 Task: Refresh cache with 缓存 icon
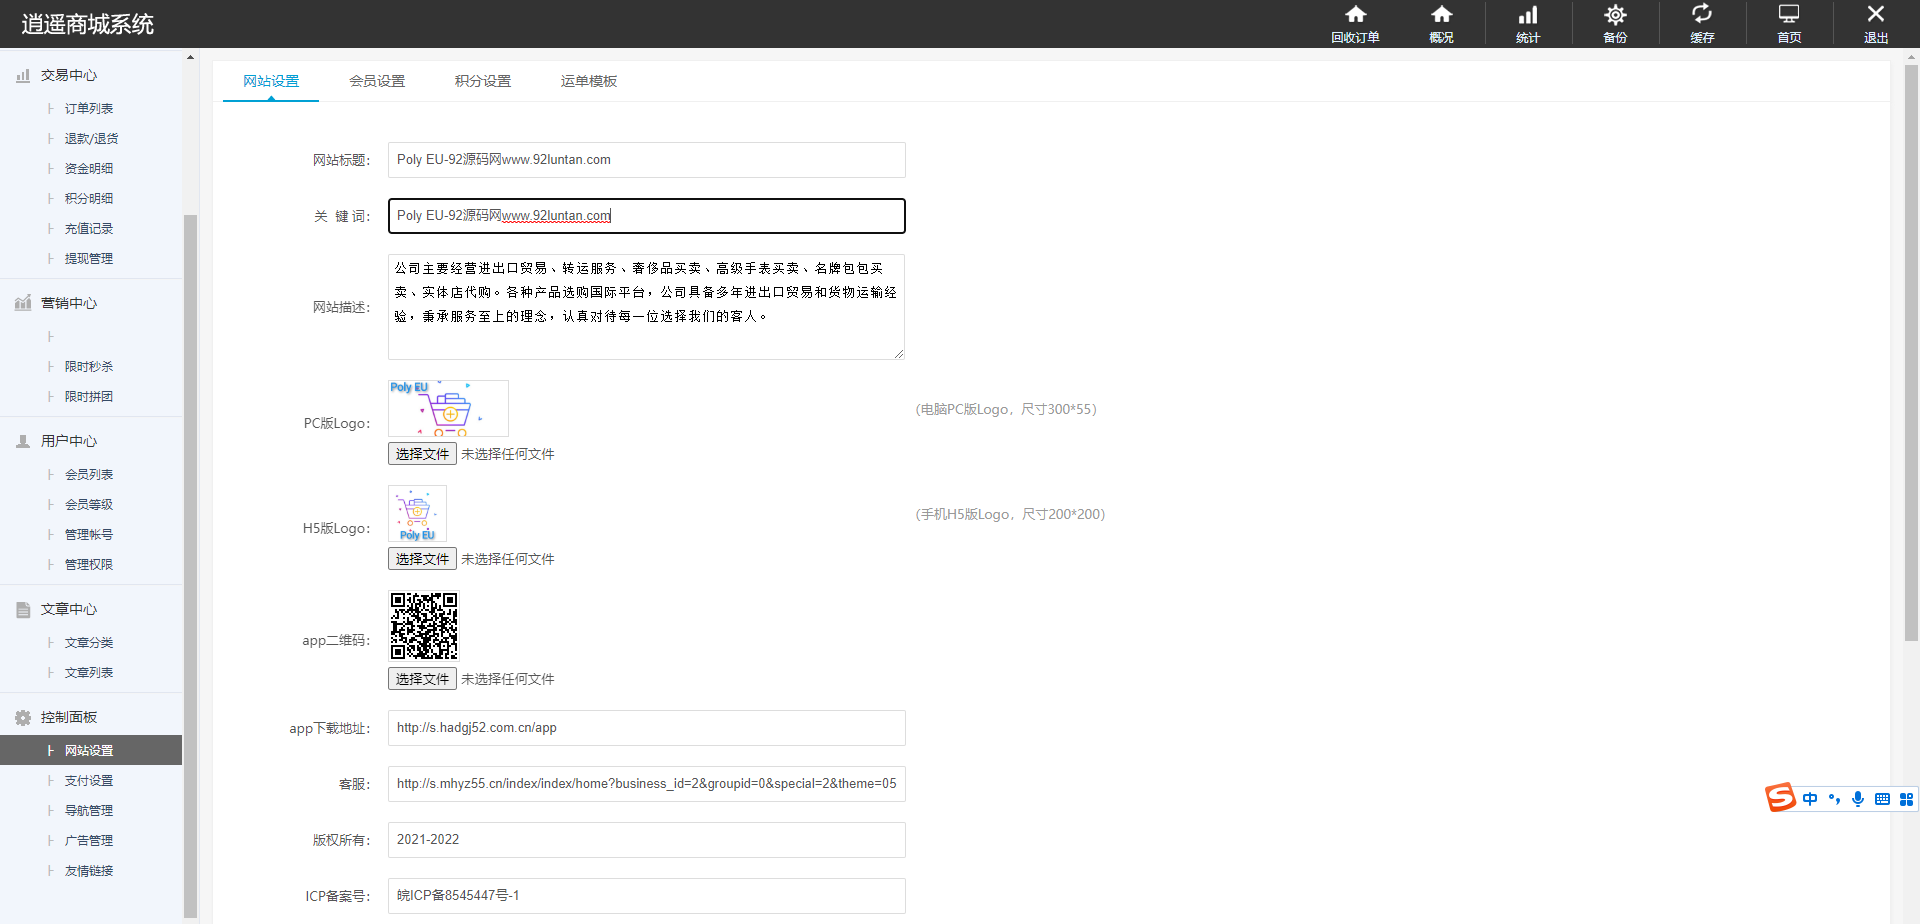point(1702,24)
